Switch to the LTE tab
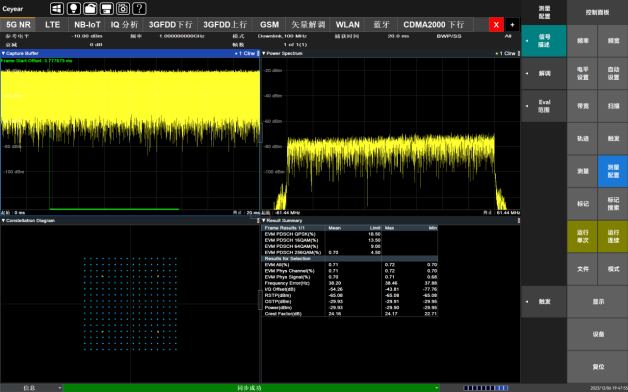This screenshot has height=392, width=628. click(x=52, y=25)
